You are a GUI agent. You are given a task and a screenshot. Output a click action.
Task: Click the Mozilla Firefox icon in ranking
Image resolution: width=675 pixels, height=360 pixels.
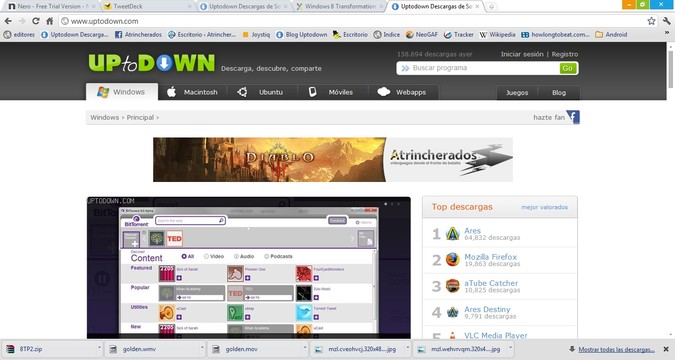pos(452,260)
